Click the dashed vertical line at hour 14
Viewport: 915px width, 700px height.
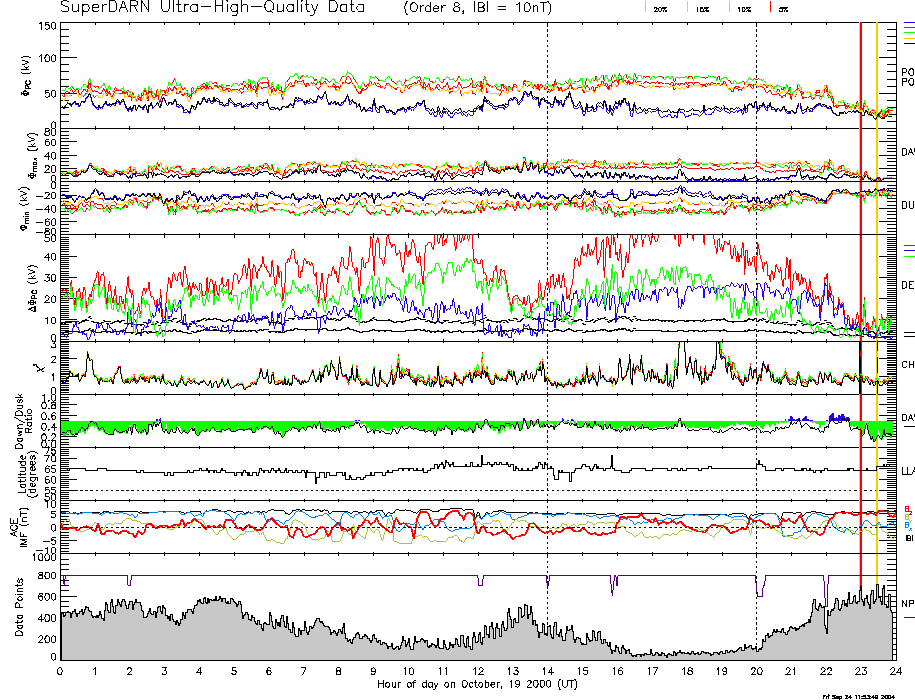(x=547, y=300)
